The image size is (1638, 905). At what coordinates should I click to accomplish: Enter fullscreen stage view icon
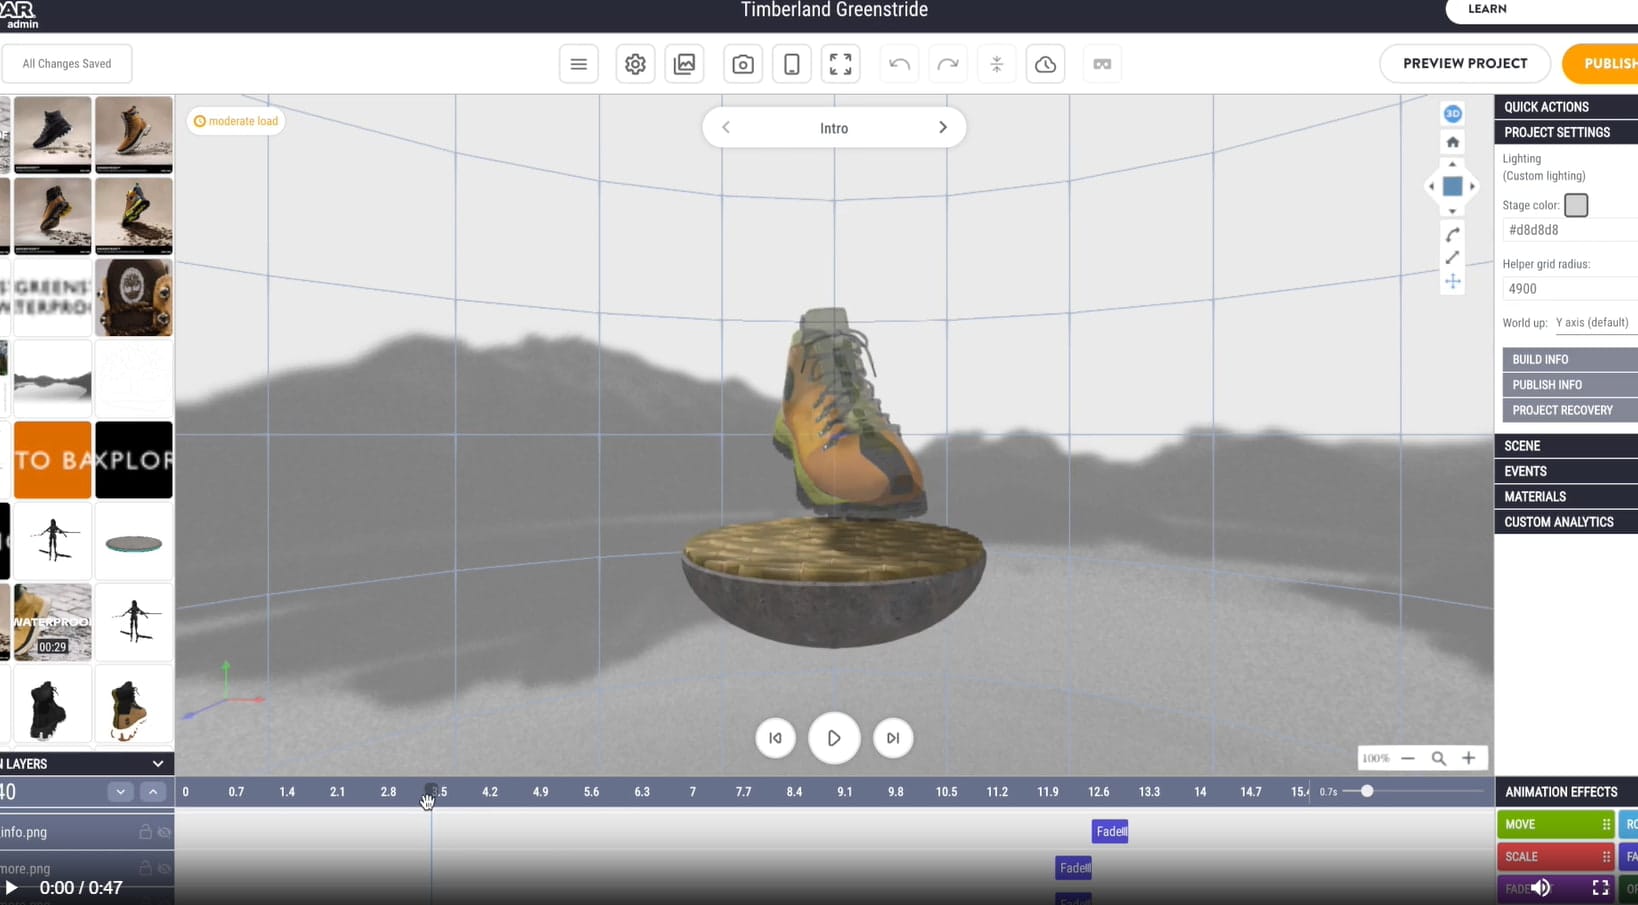(x=841, y=64)
